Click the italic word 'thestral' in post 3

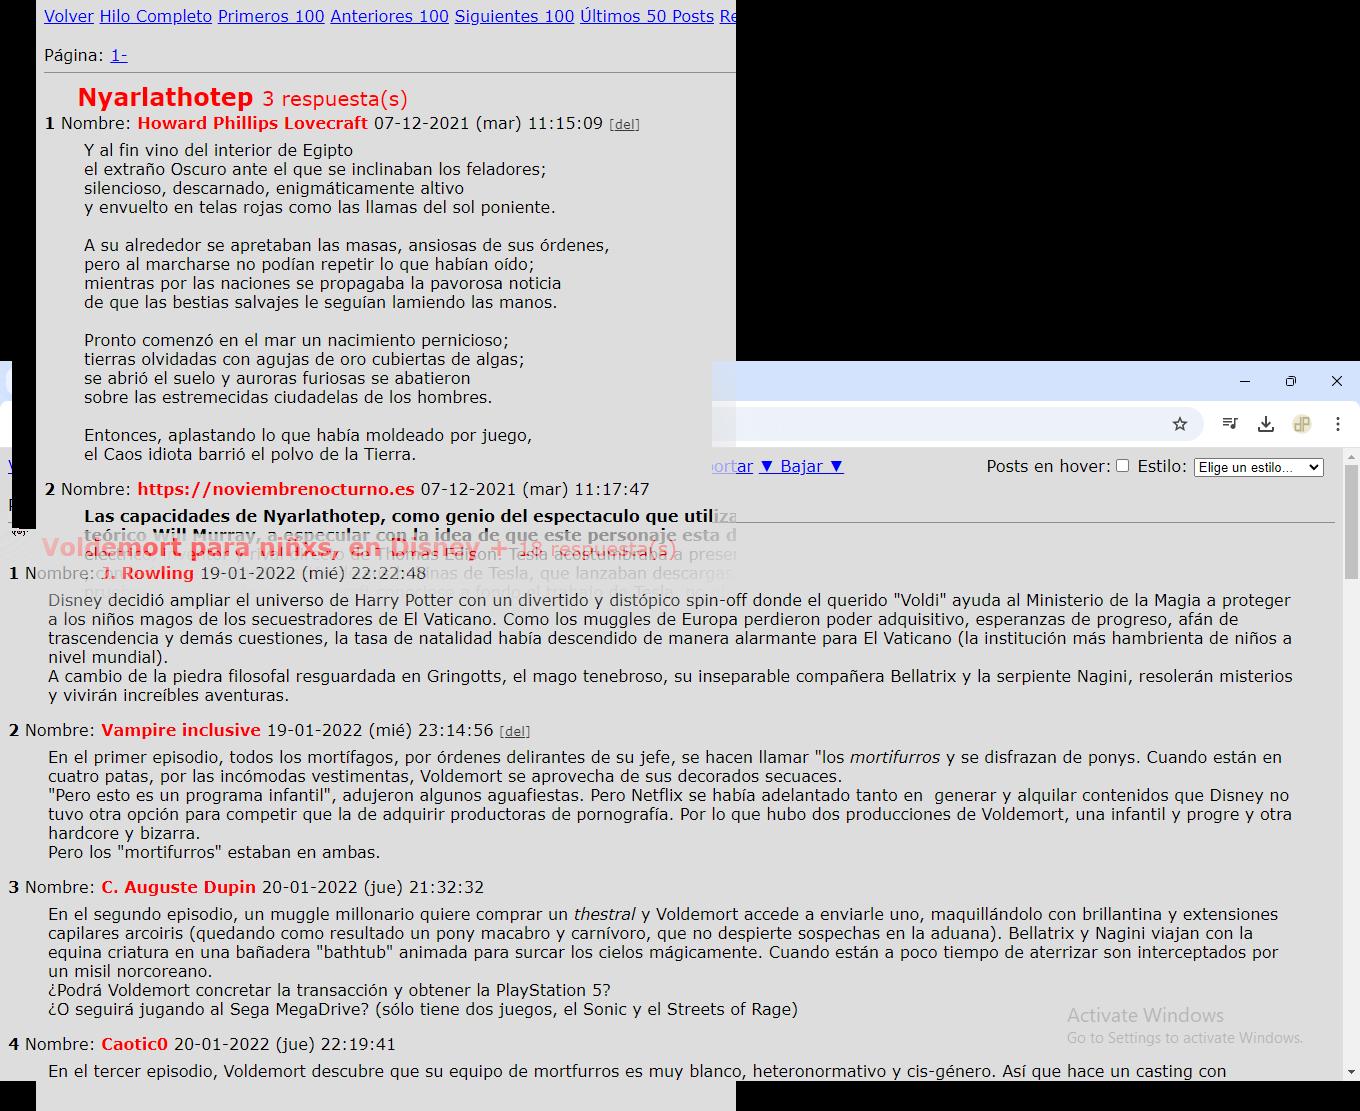pos(604,914)
